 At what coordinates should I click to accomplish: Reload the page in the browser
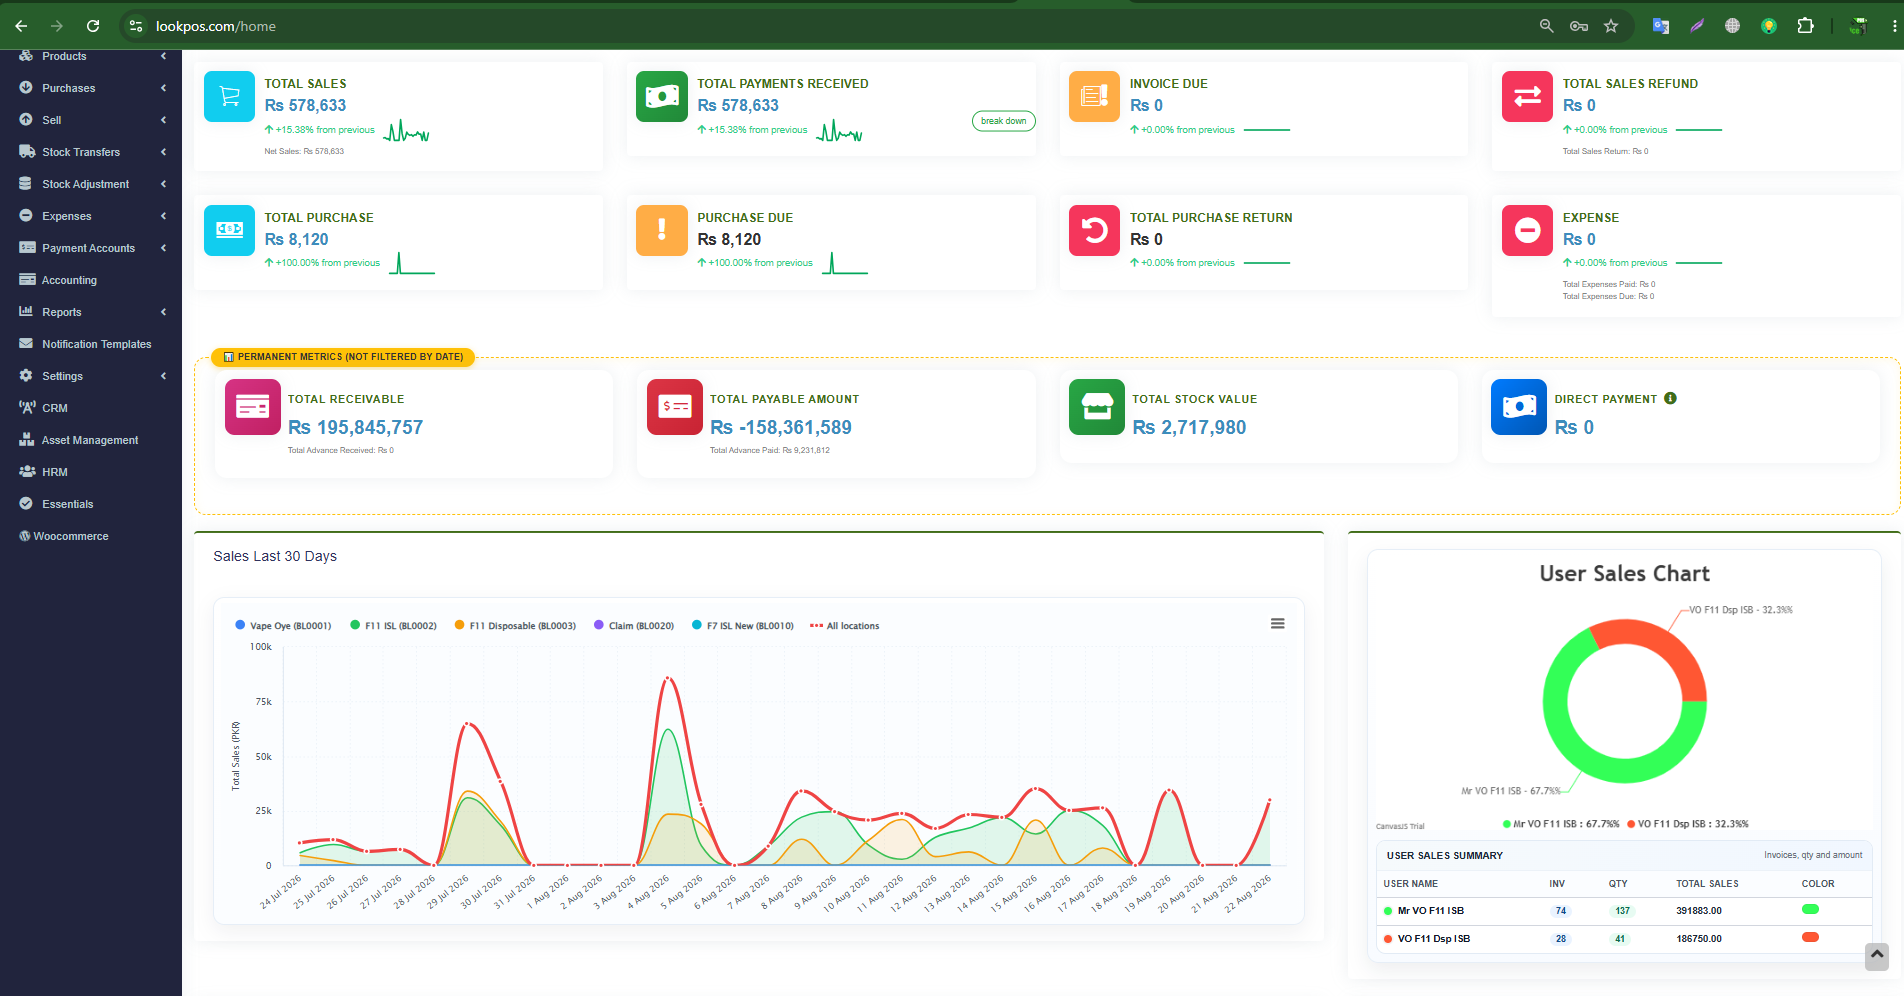93,26
